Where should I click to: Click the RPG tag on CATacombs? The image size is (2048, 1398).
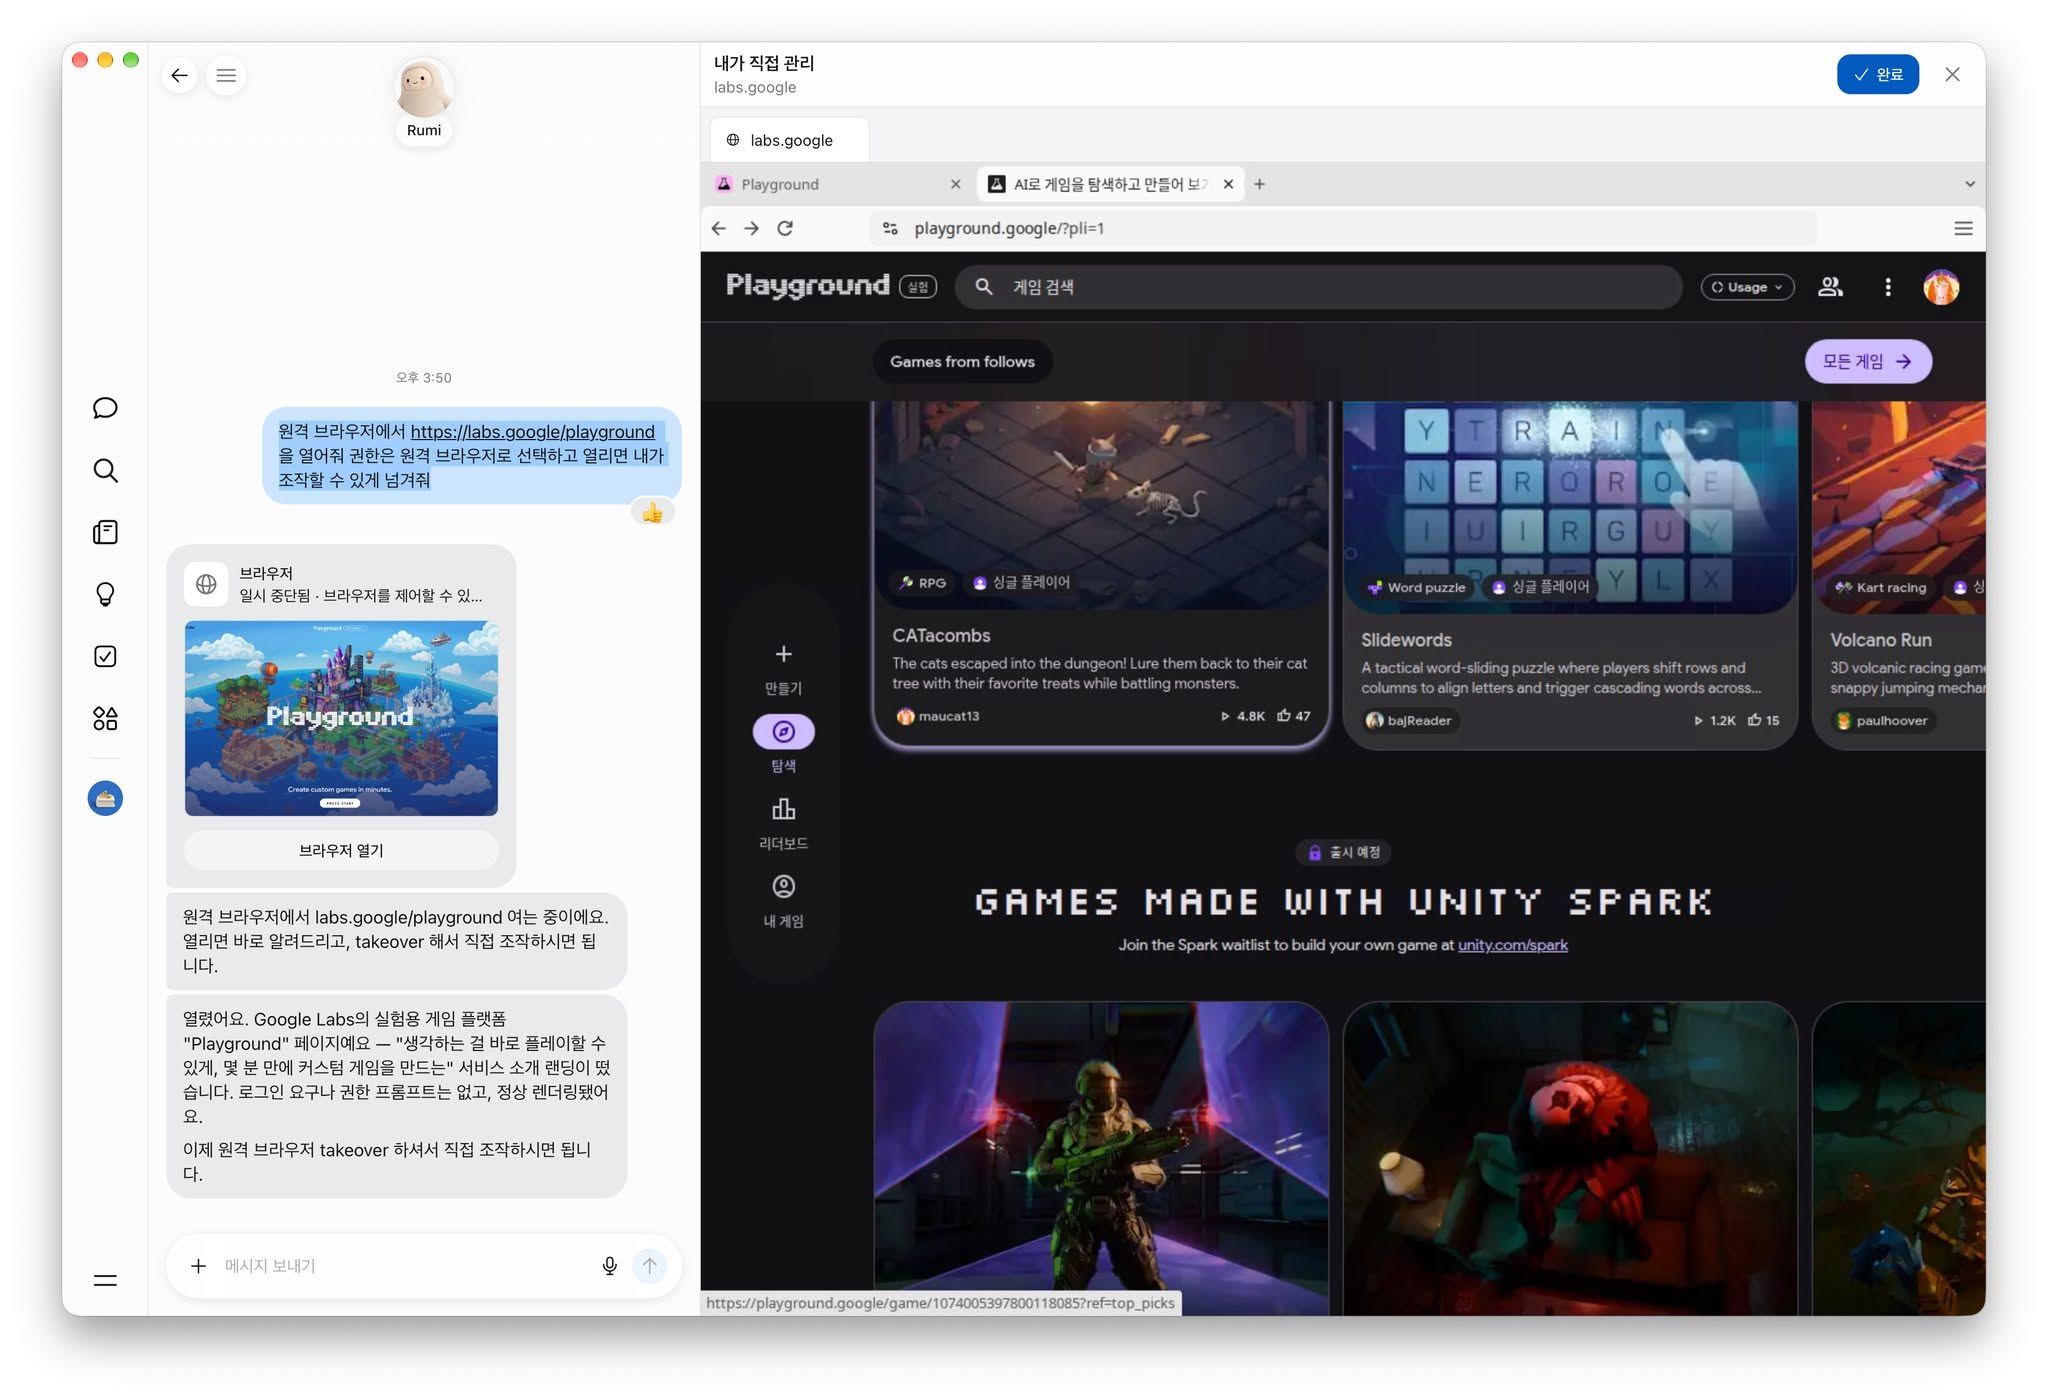pyautogui.click(x=922, y=583)
